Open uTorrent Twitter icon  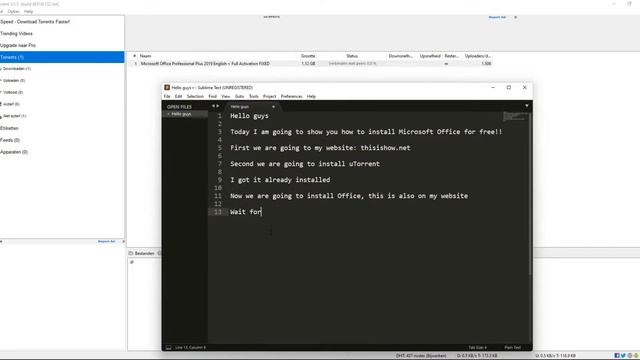[x=623, y=356]
